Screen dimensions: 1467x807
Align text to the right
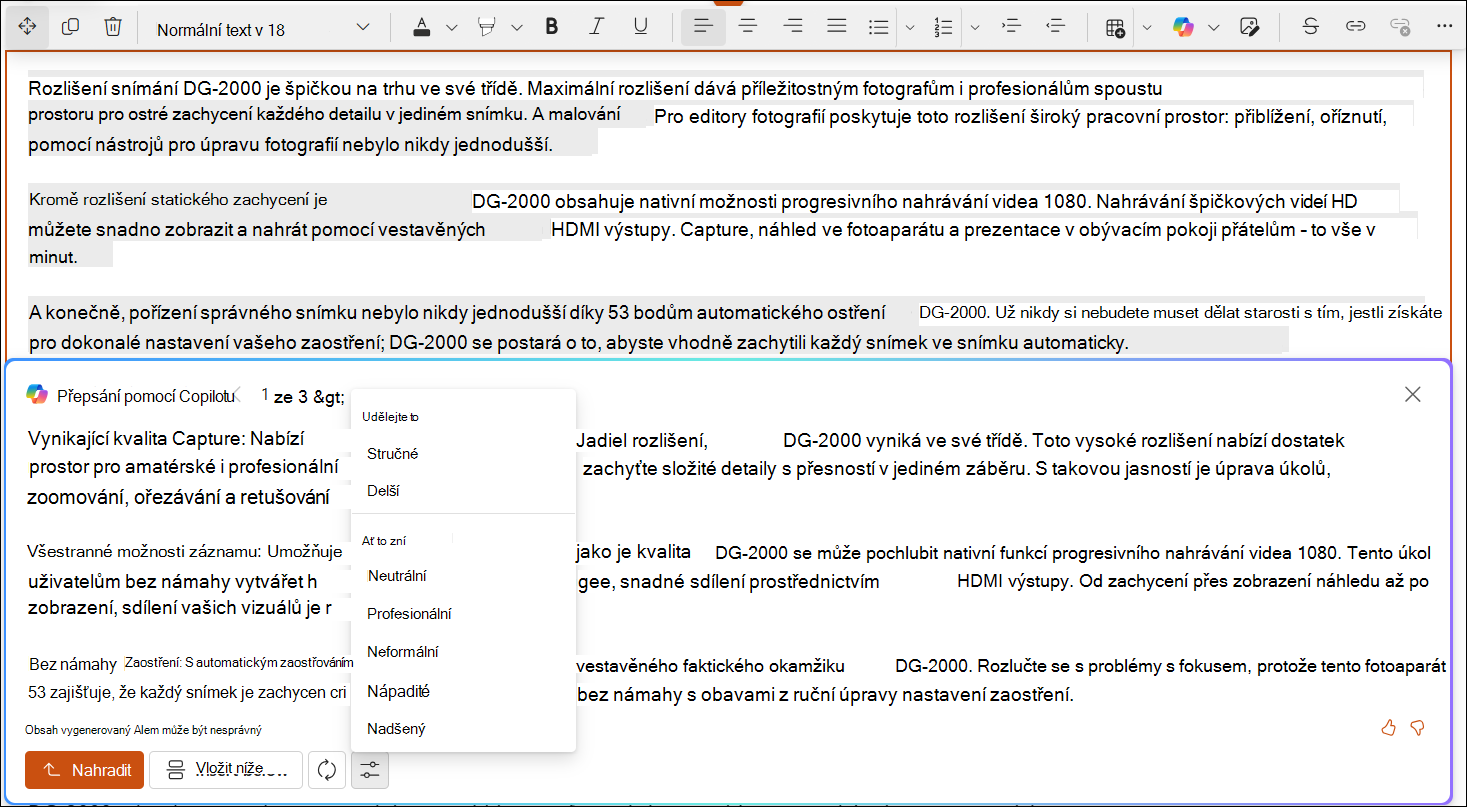[x=793, y=28]
